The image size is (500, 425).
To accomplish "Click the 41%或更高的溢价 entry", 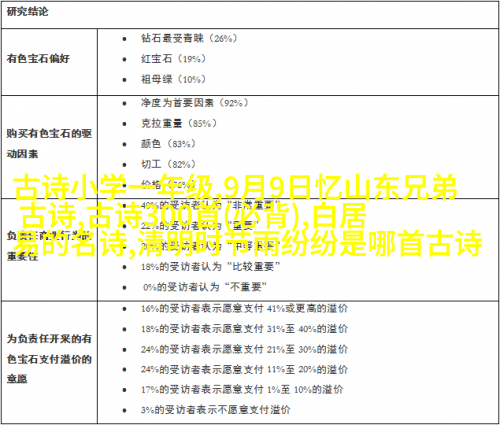I will click(x=244, y=309).
